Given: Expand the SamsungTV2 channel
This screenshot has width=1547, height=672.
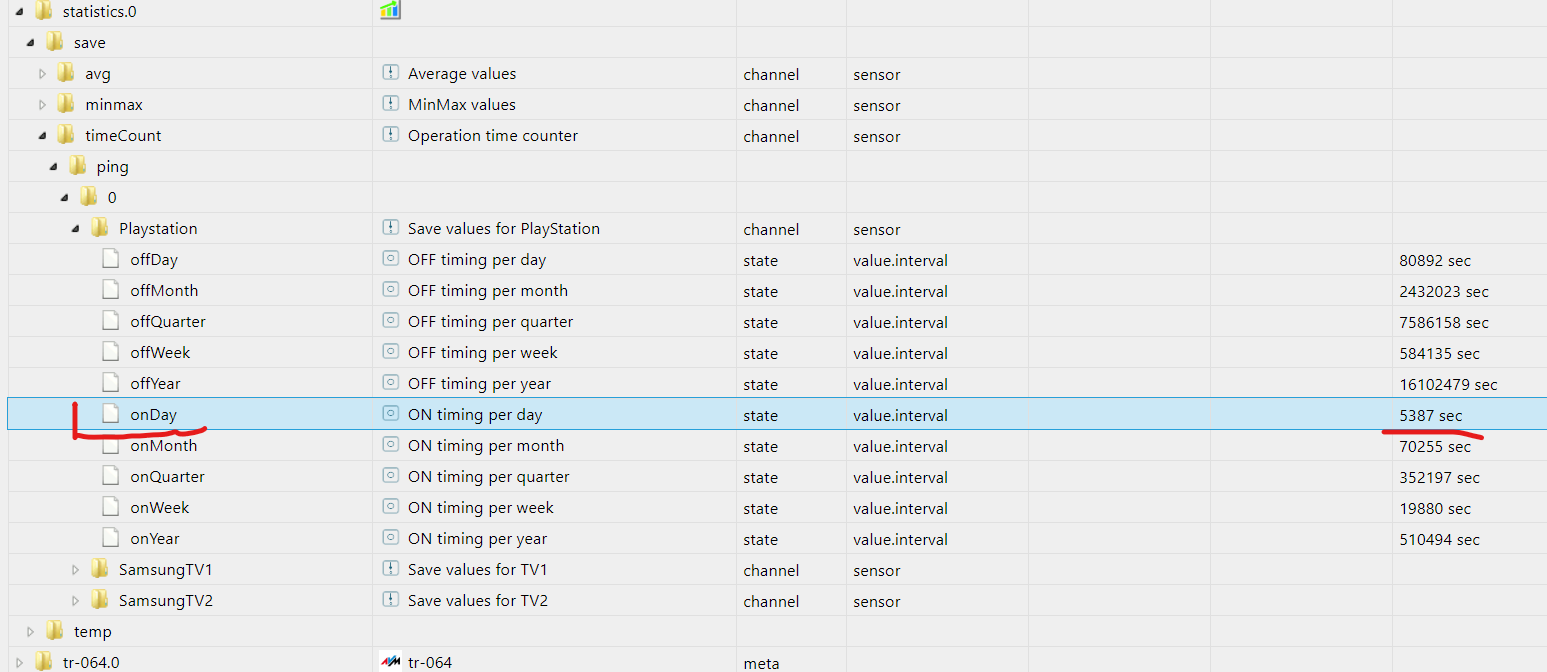Looking at the screenshot, I should pyautogui.click(x=76, y=601).
